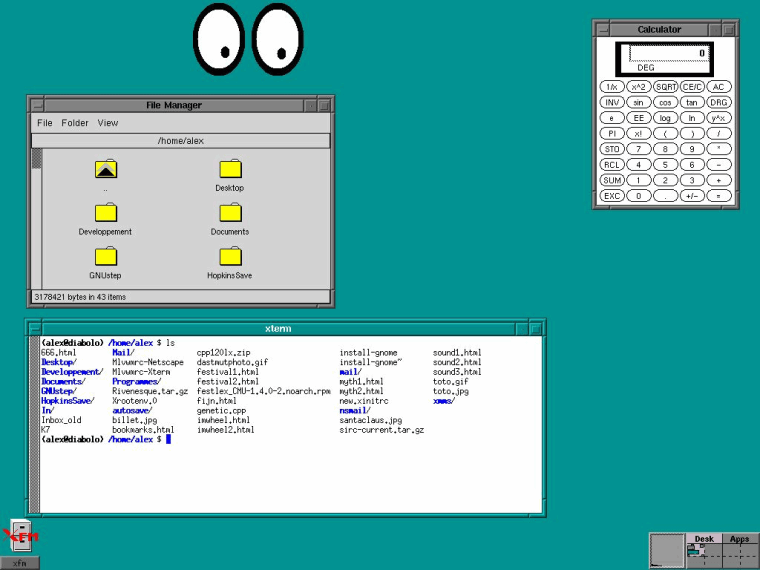Viewport: 760px width, 570px height.
Task: Click the y^x calculator key
Action: (x=718, y=118)
